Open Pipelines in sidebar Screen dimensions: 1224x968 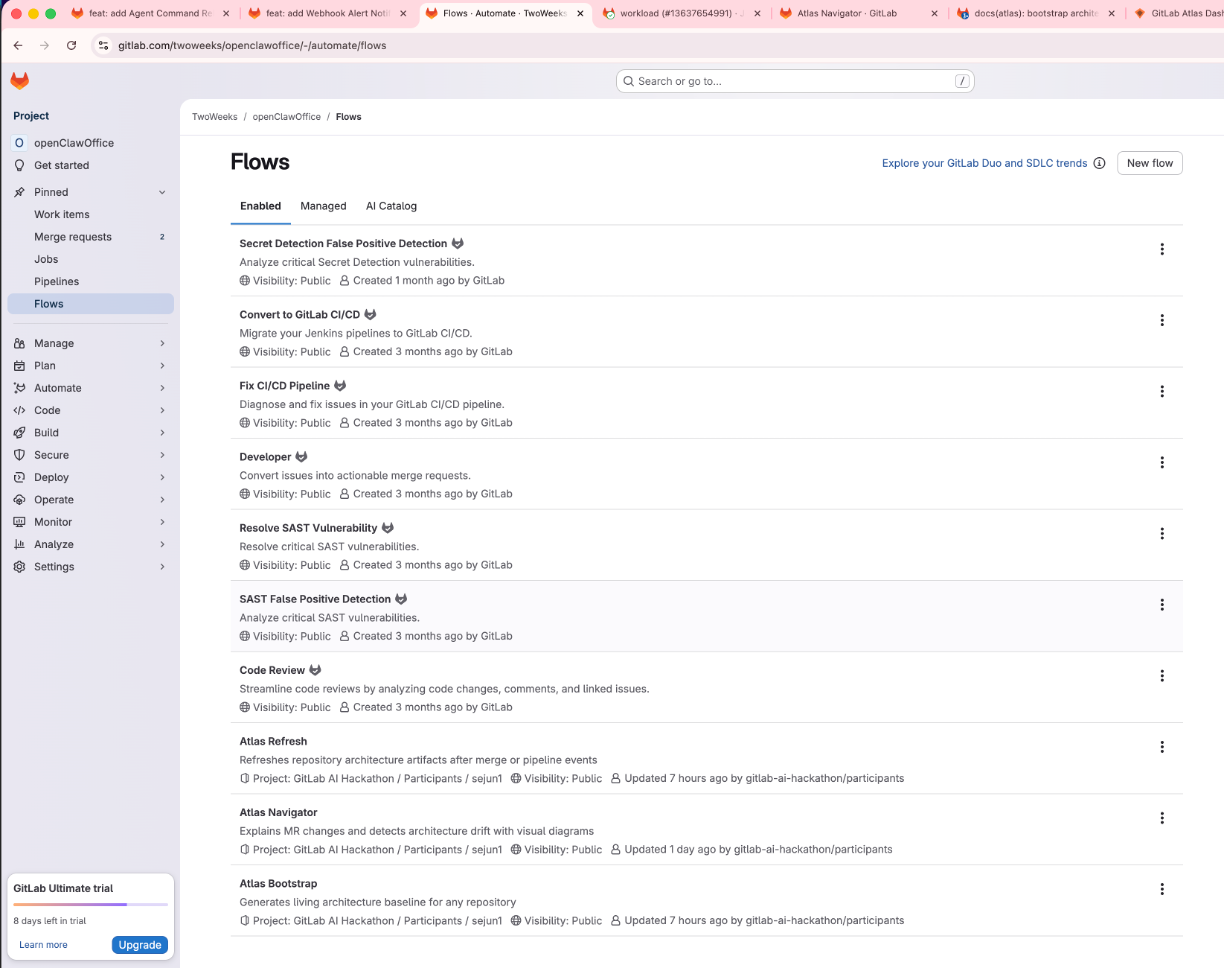tap(90, 281)
